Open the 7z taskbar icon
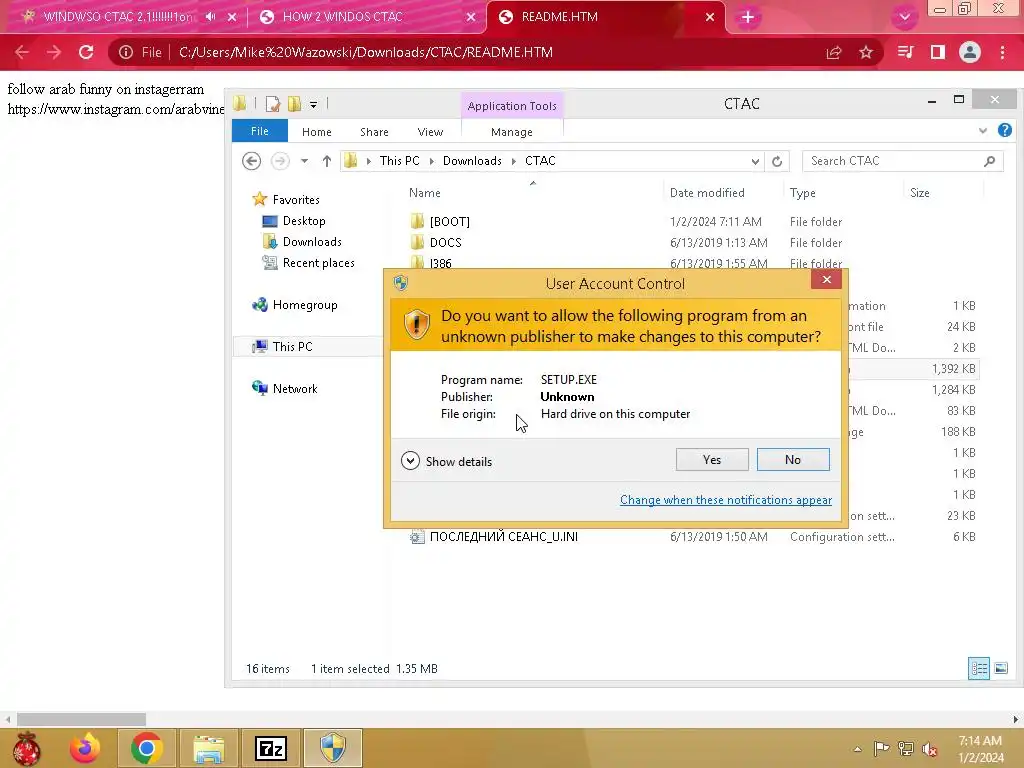1024x768 pixels. click(x=271, y=748)
